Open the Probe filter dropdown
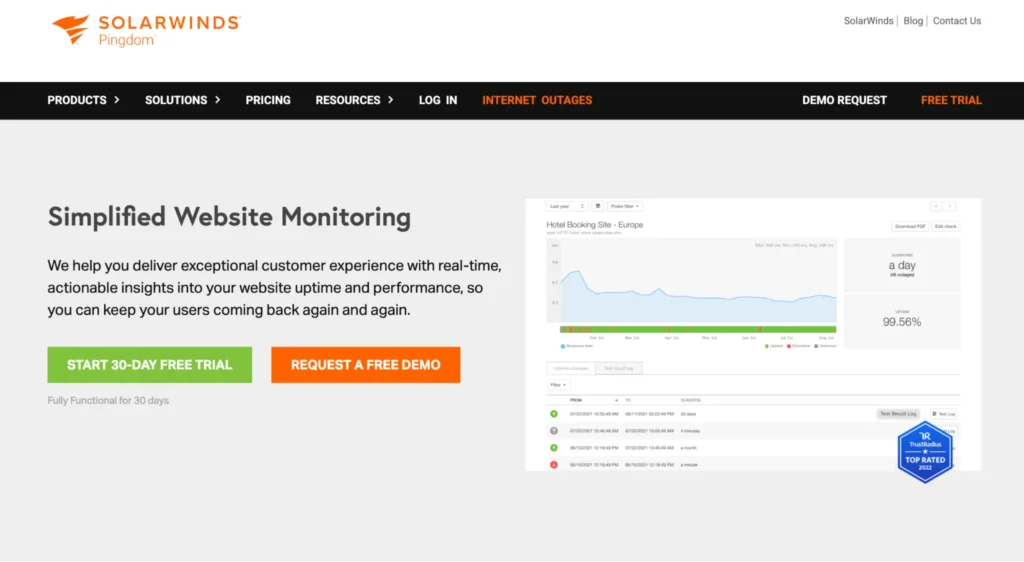Image resolution: width=1024 pixels, height=562 pixels. (625, 206)
